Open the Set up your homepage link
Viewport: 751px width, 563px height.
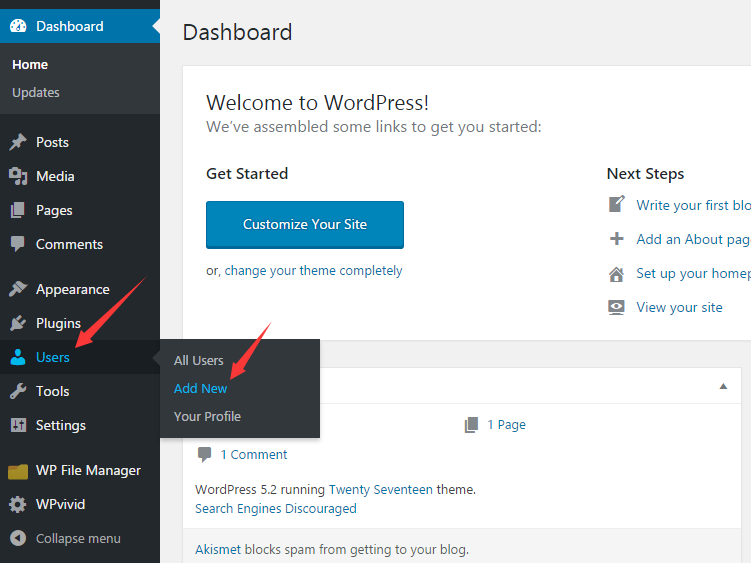pos(694,273)
